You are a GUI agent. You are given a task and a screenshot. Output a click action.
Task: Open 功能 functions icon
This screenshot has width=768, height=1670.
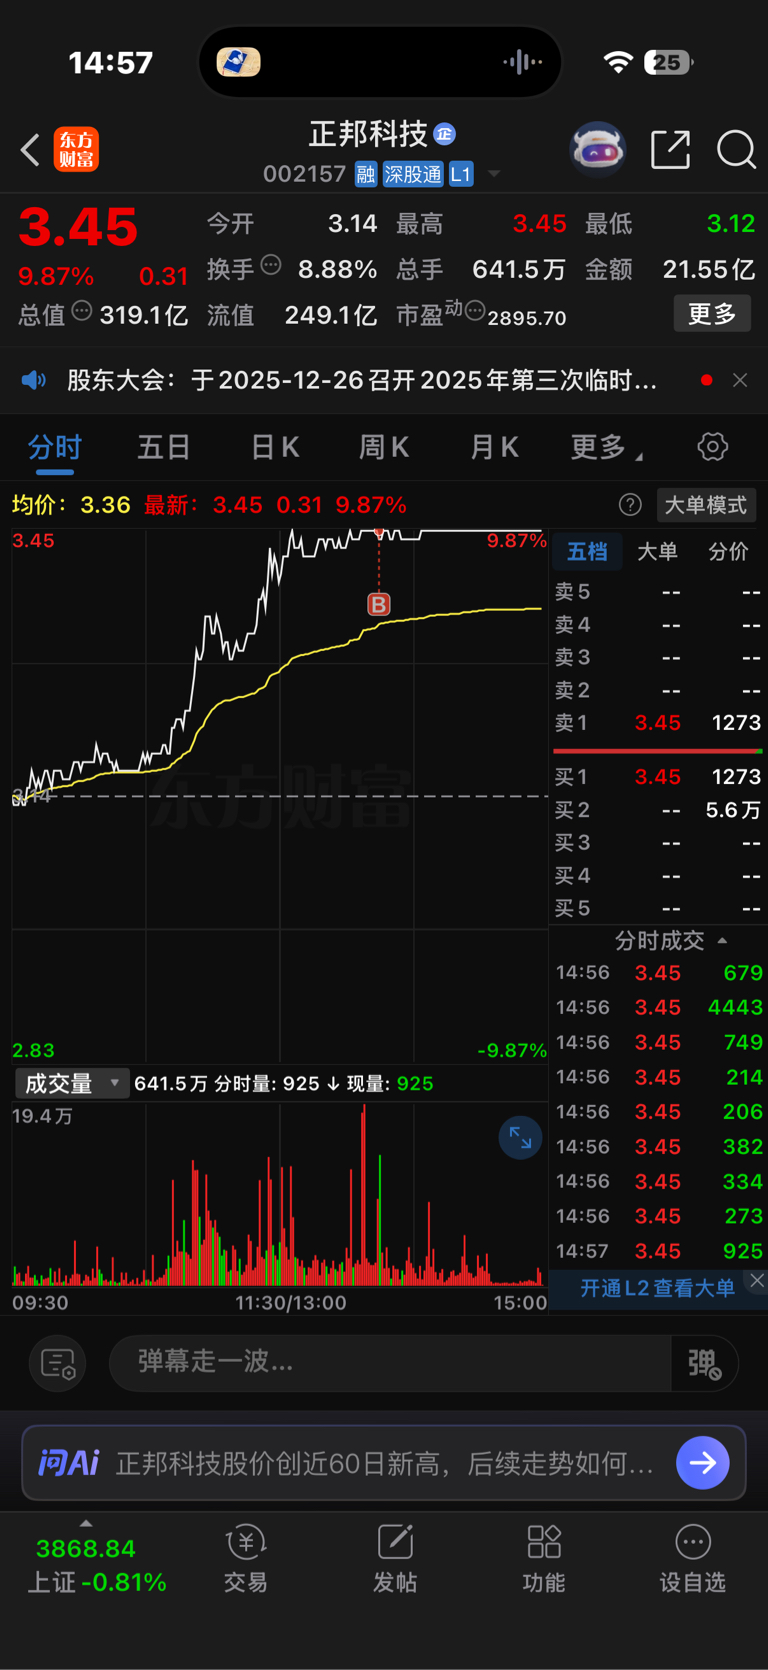click(x=544, y=1558)
